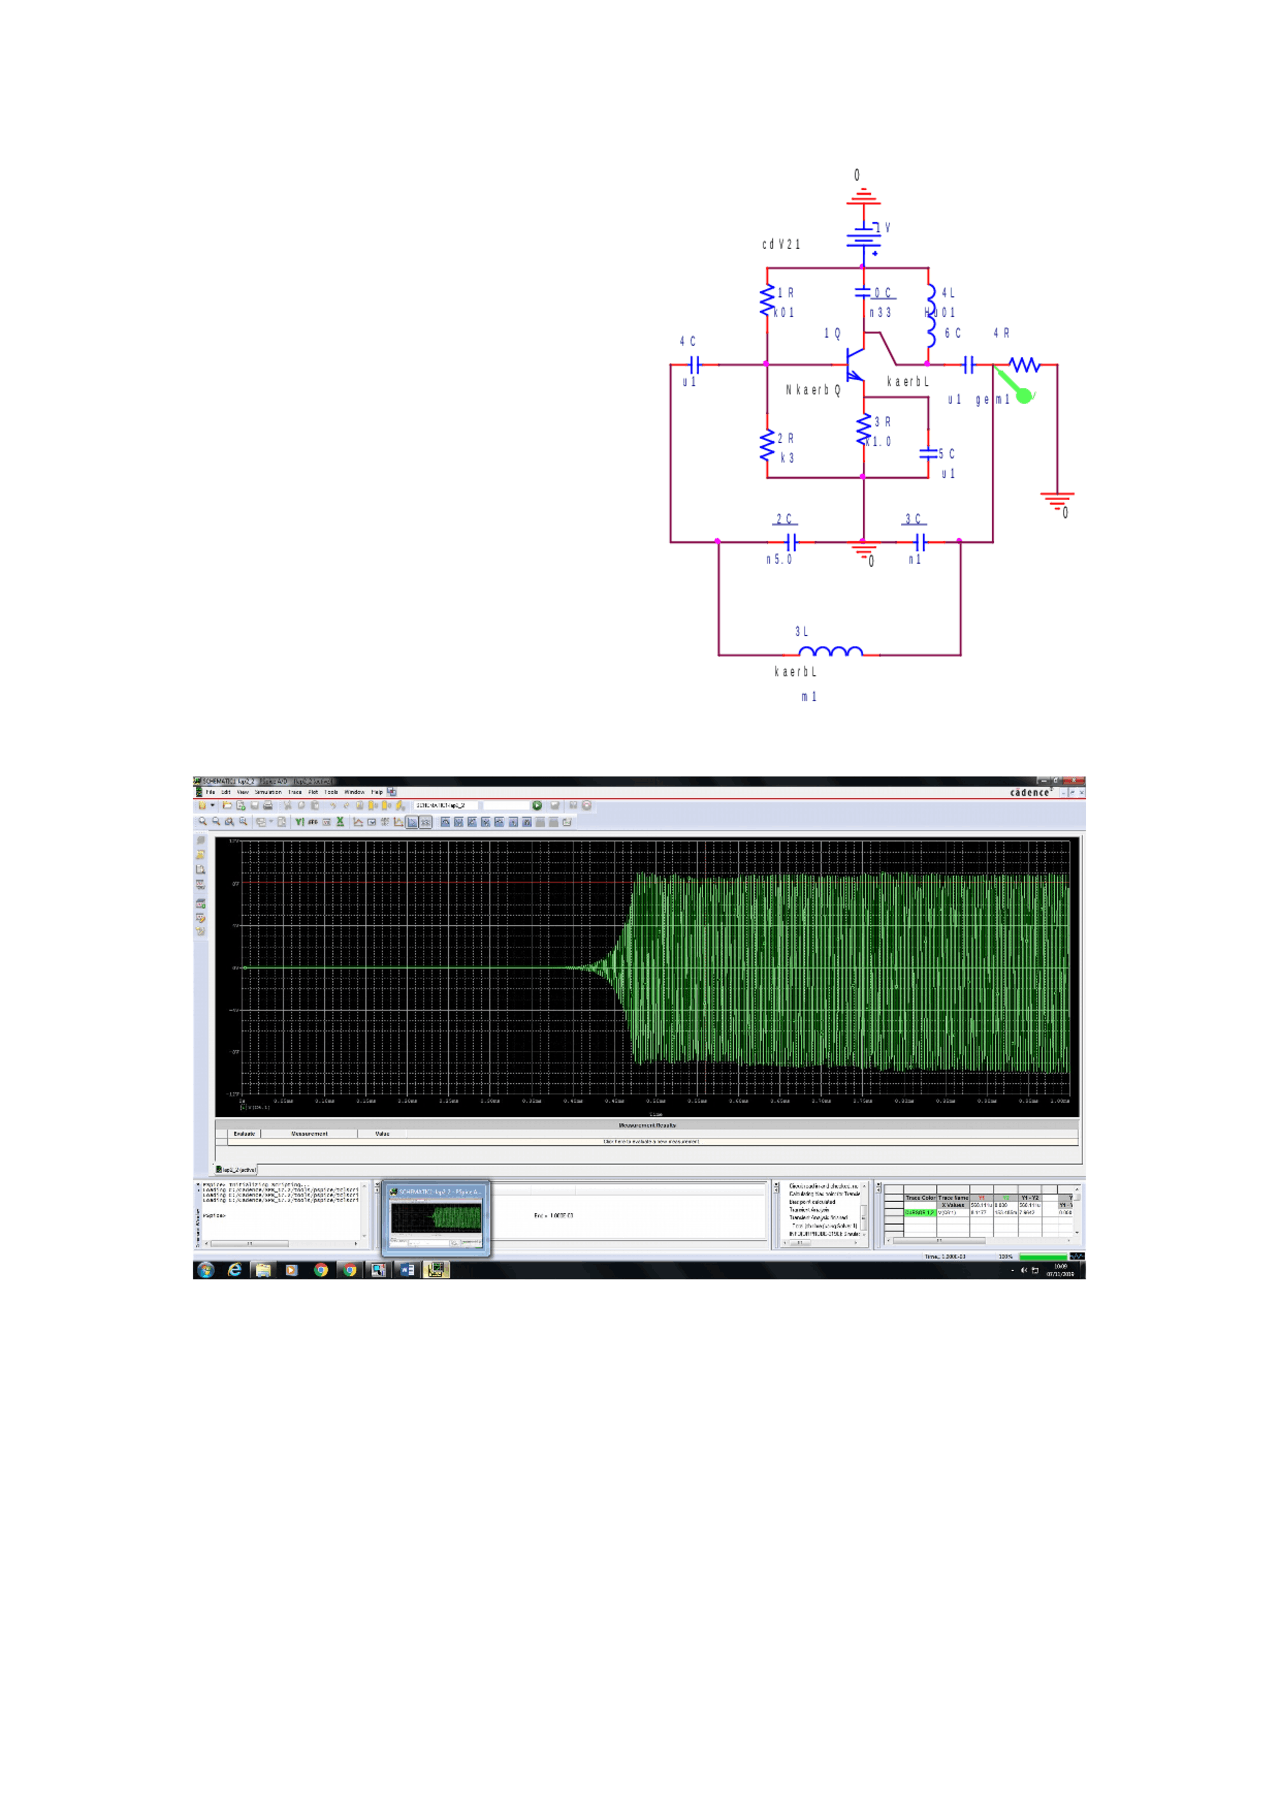Viewport: 1280px width, 1811px height.
Task: Click the top icon in left sidebar
Action: click(201, 840)
